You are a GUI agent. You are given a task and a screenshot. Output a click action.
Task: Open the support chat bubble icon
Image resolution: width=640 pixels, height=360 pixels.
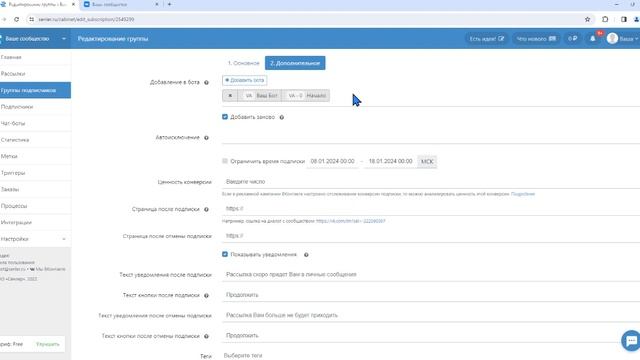(x=631, y=340)
